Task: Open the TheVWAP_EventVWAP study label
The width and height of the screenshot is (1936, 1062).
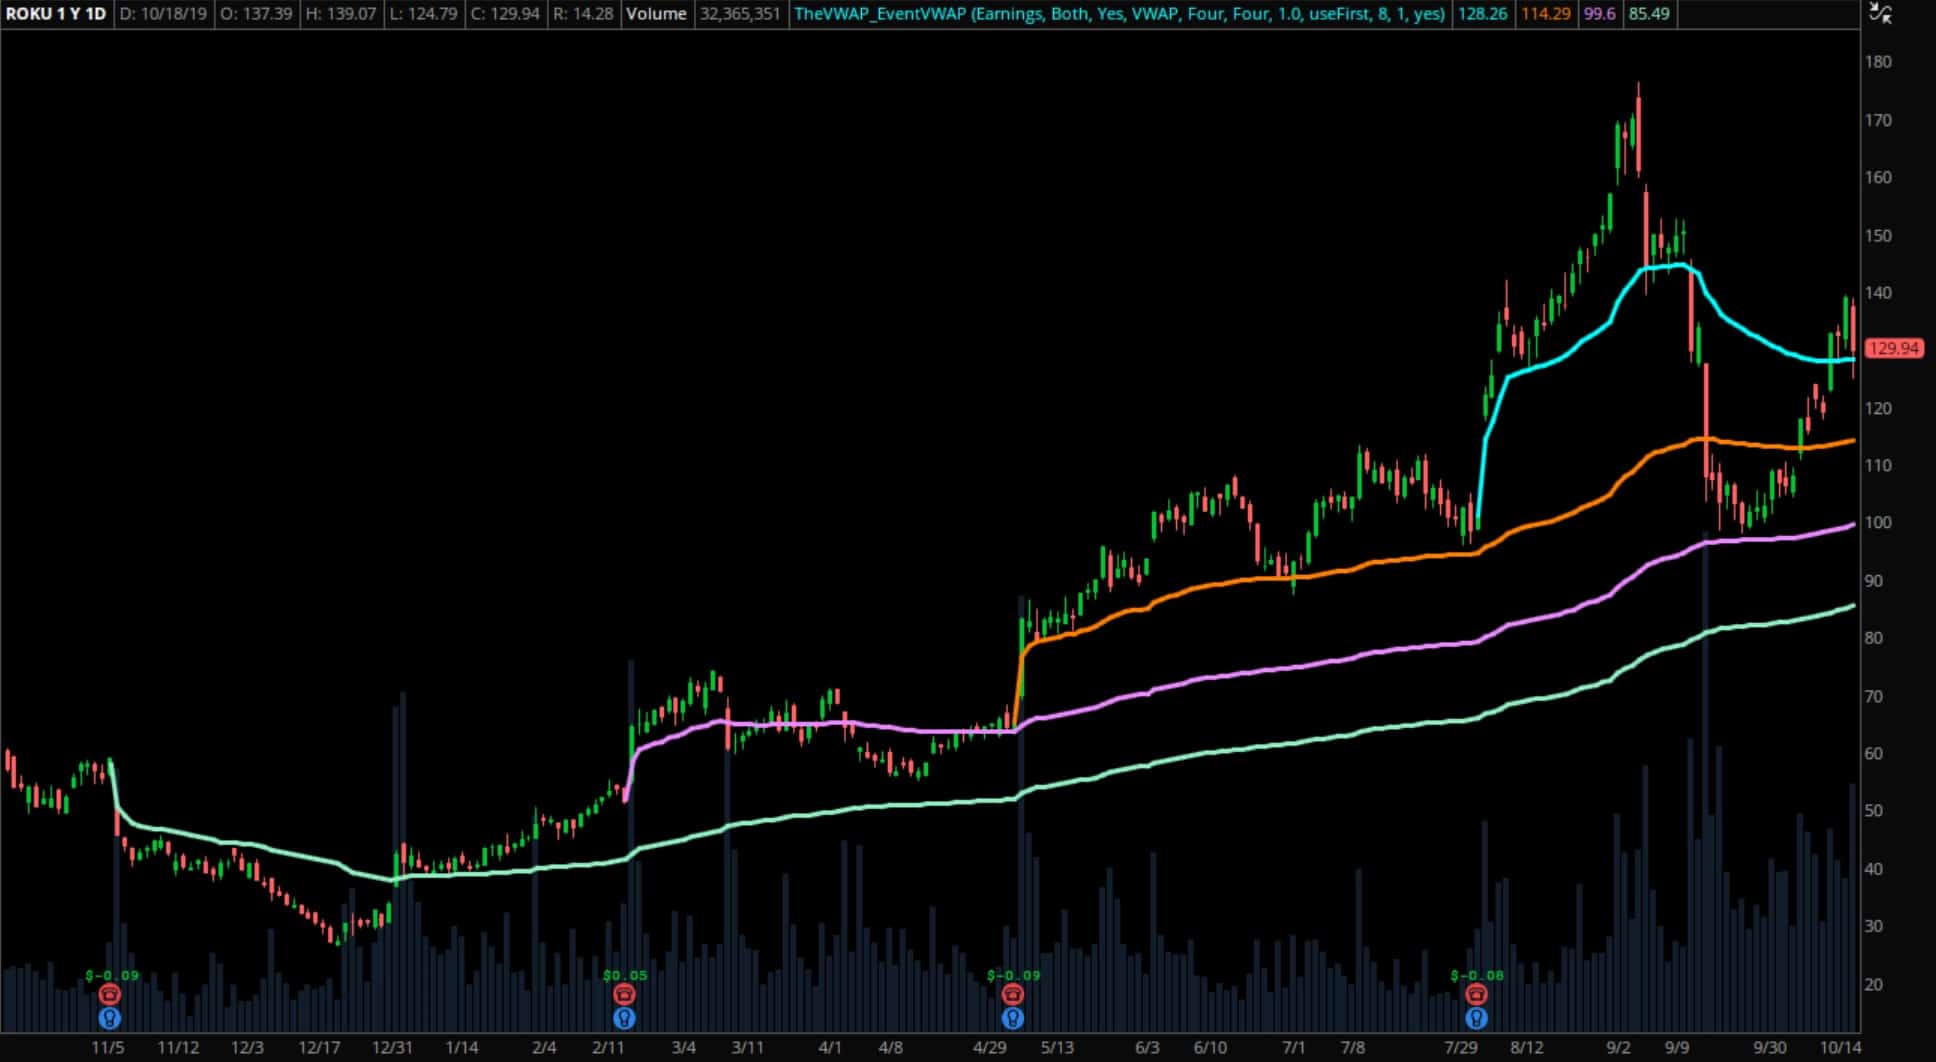Action: (1119, 14)
